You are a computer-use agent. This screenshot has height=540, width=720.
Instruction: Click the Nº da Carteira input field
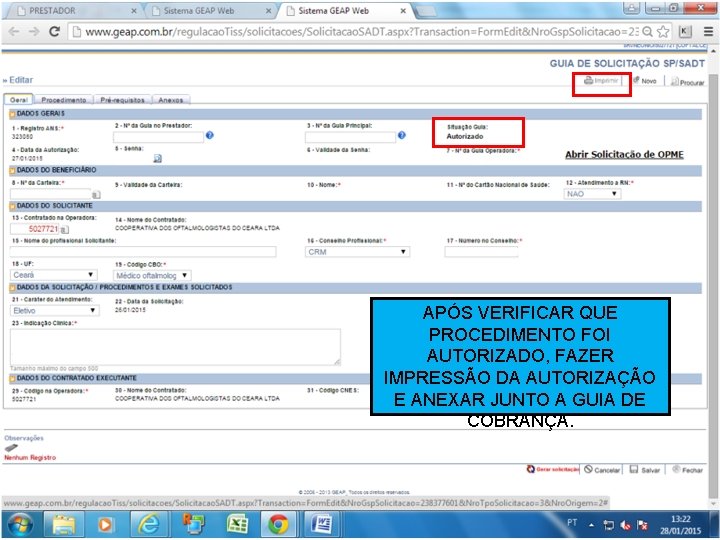[51, 194]
